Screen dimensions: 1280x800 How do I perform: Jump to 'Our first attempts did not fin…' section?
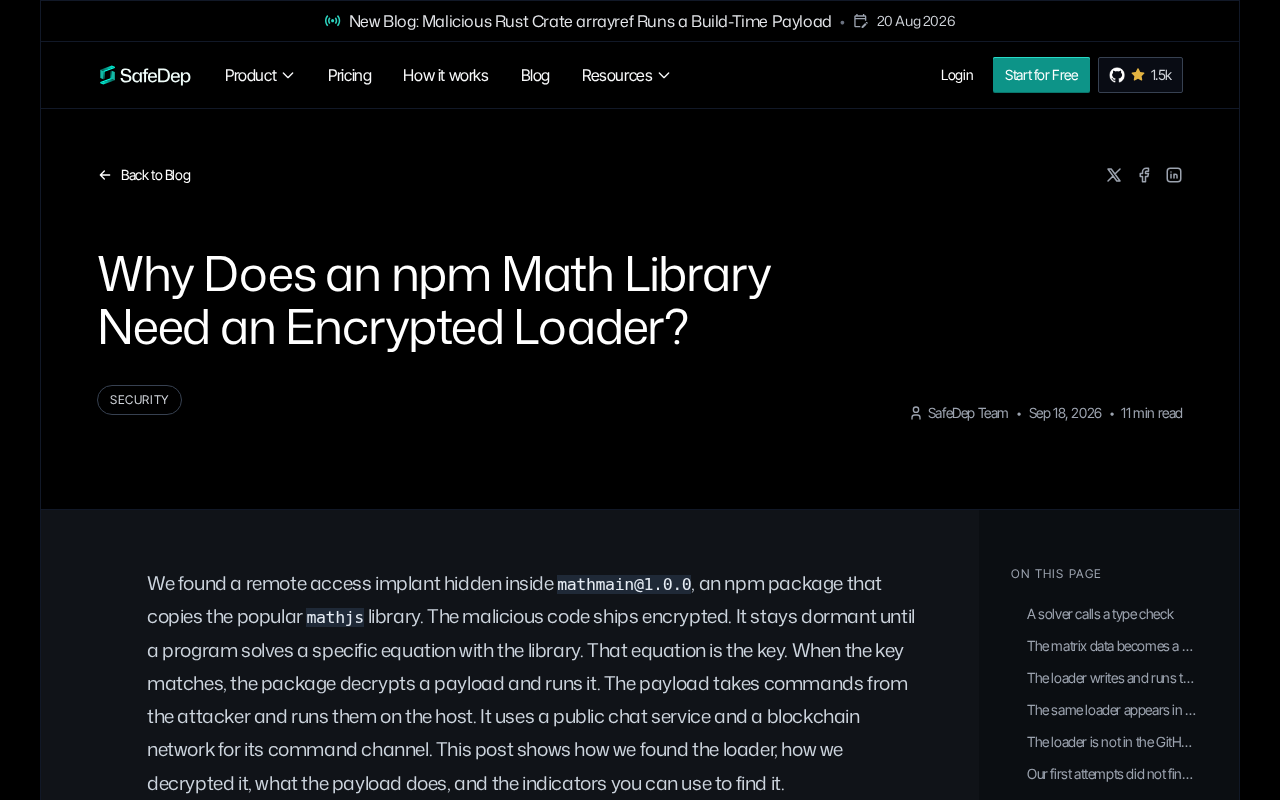(x=1111, y=774)
